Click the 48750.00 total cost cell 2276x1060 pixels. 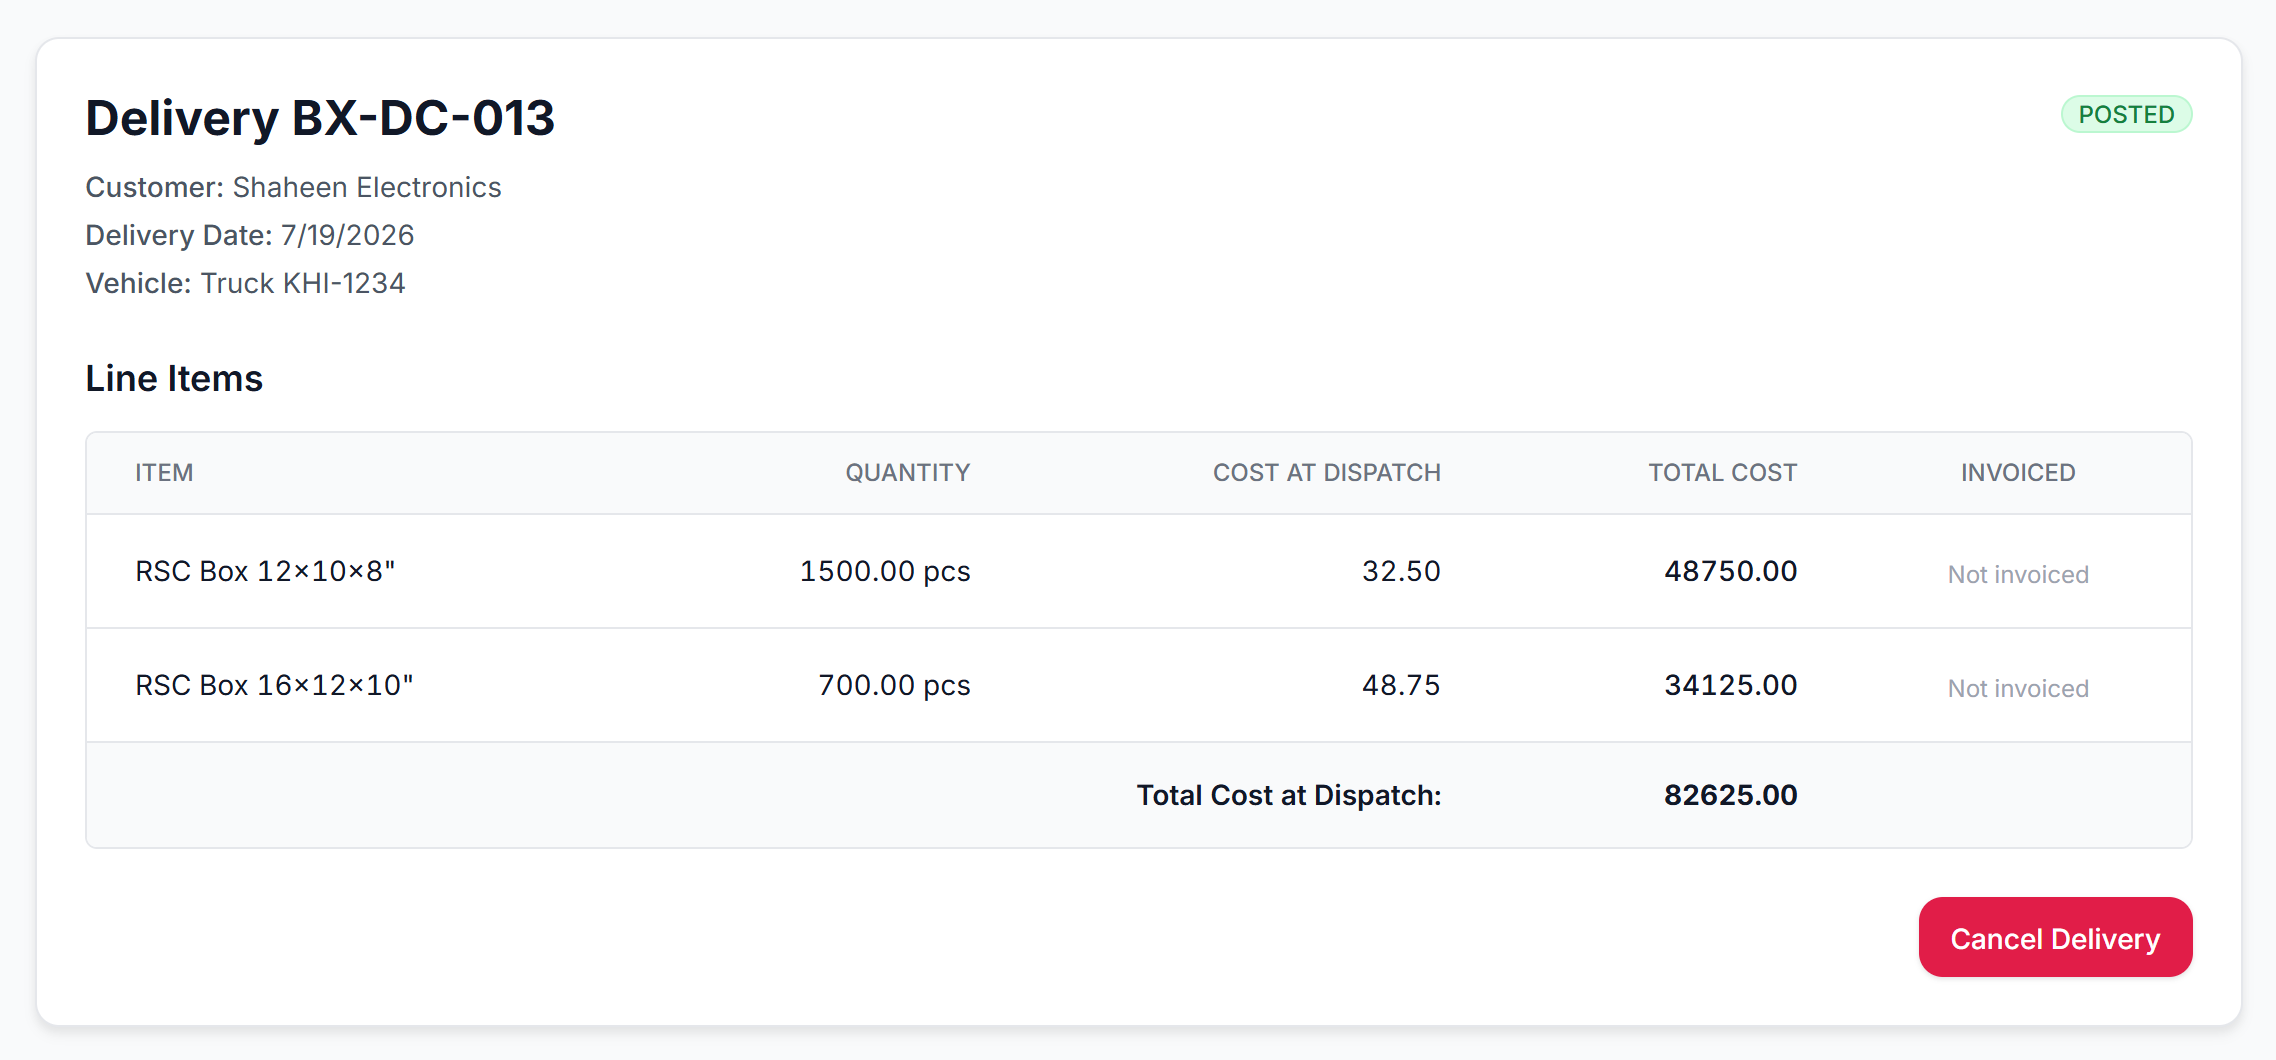click(x=1731, y=571)
